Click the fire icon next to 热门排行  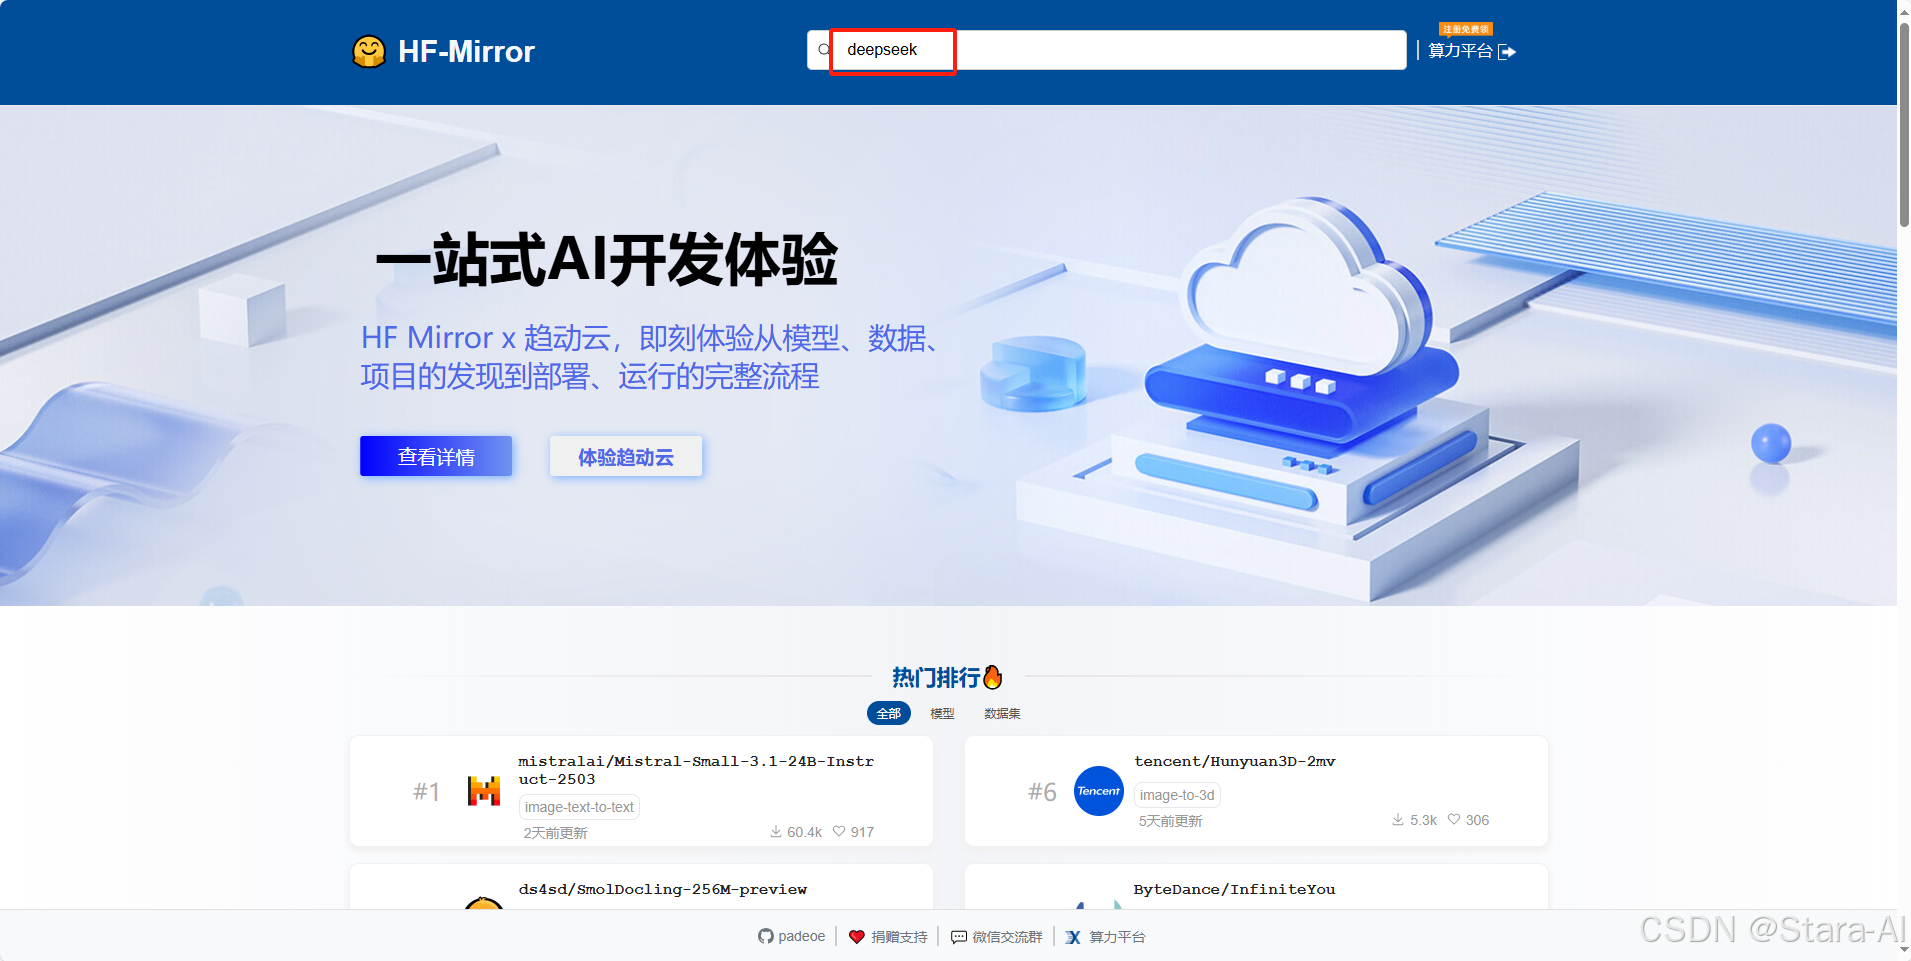992,677
